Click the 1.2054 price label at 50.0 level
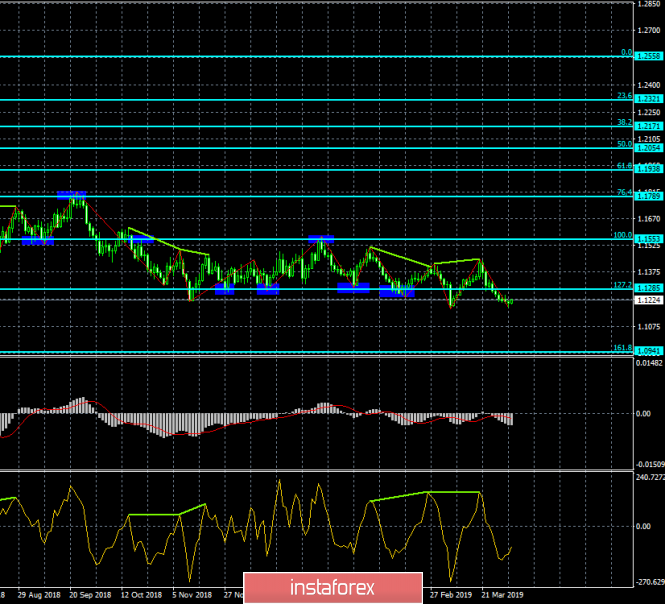665x604 pixels. (649, 148)
